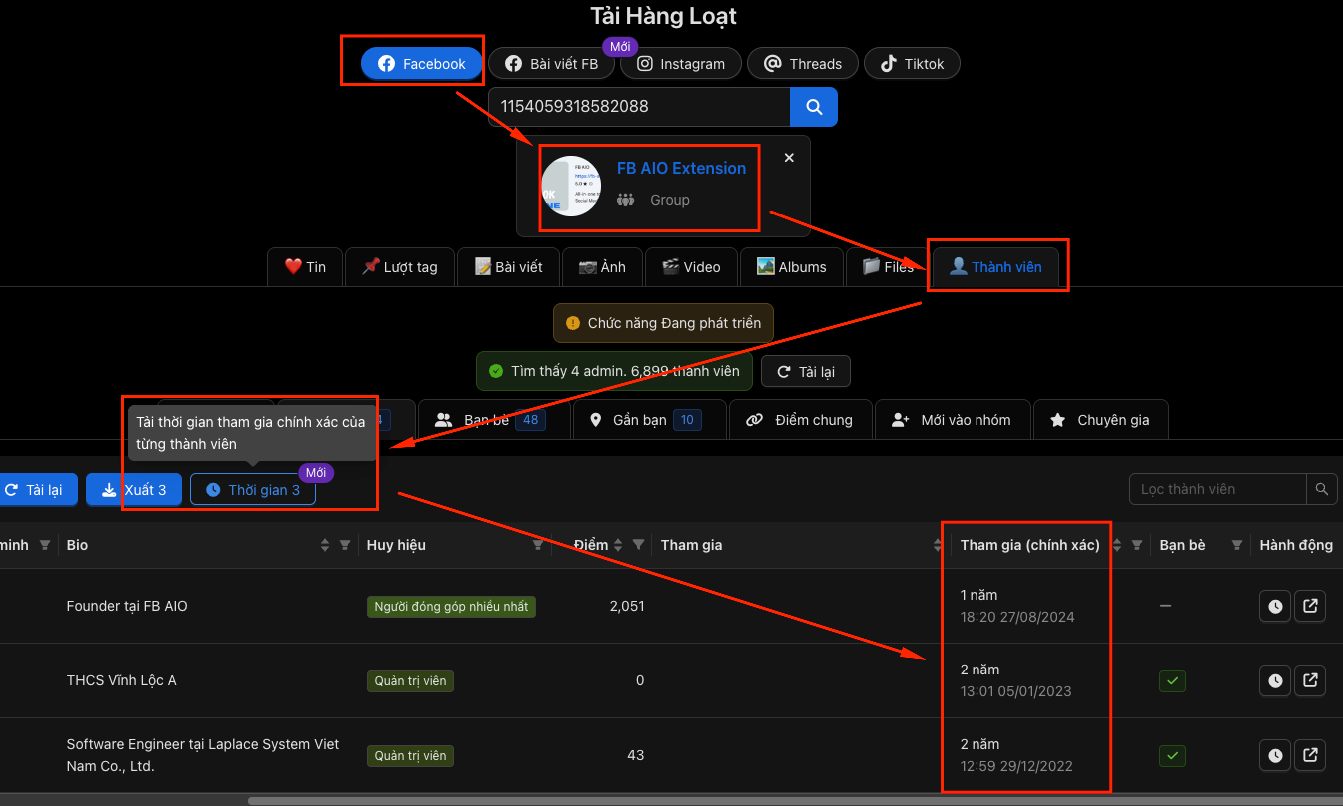Switch to Bài viết FB platform
The width and height of the screenshot is (1343, 806).
click(551, 64)
